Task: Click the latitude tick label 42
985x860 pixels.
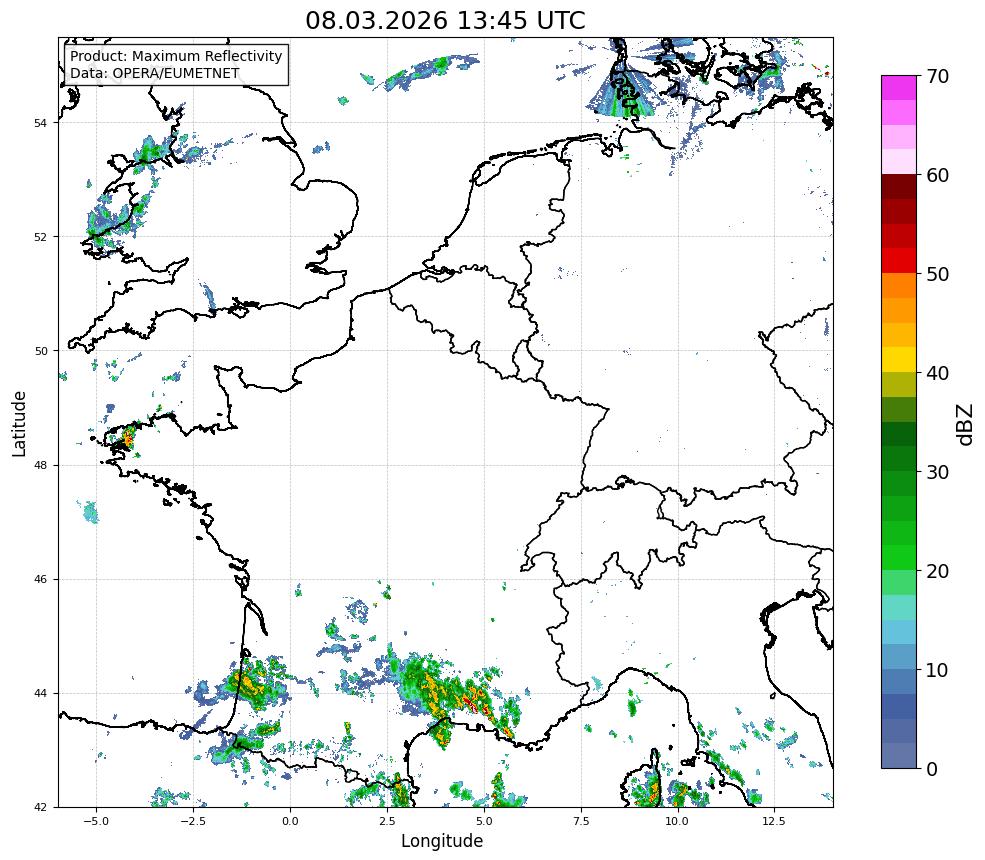Action: [x=40, y=807]
